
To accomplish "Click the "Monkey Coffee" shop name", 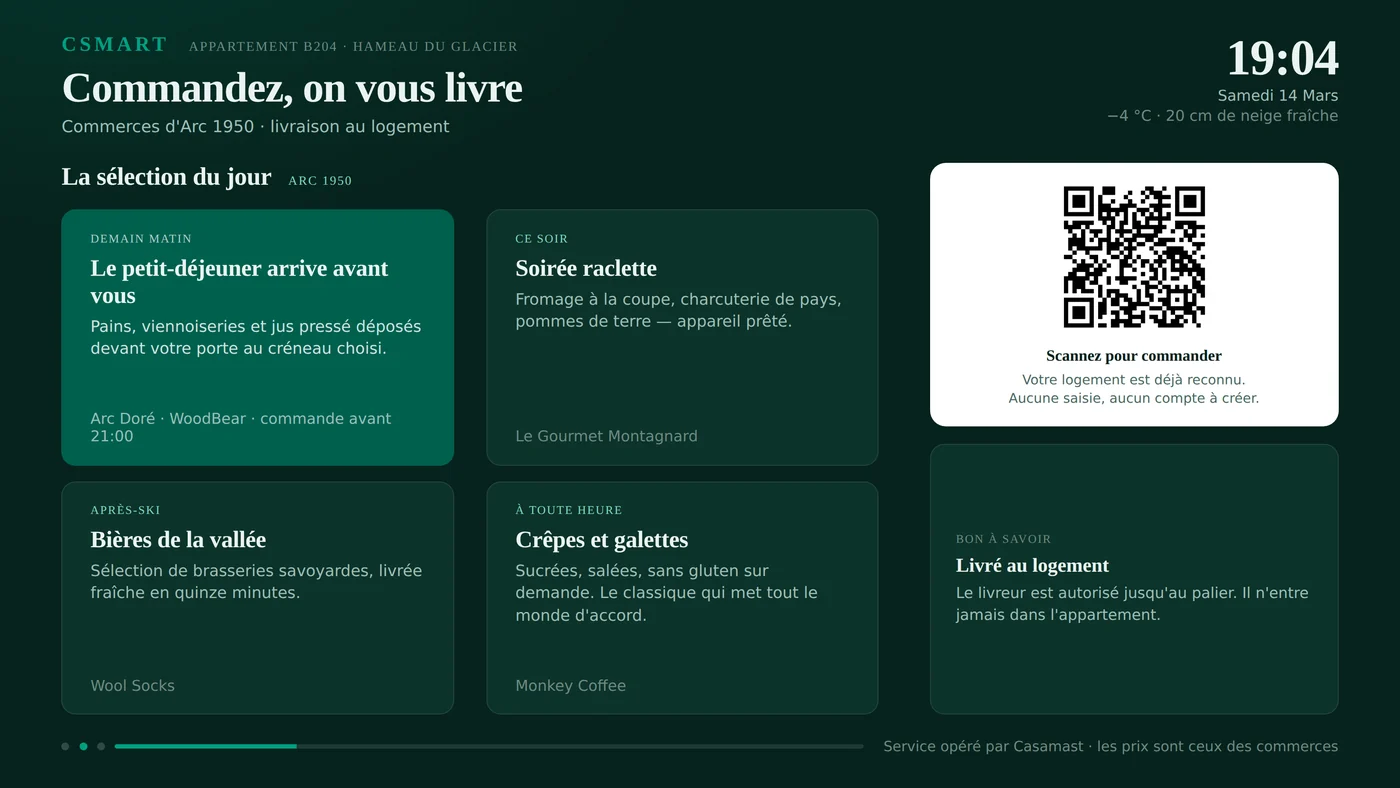I will pos(571,686).
